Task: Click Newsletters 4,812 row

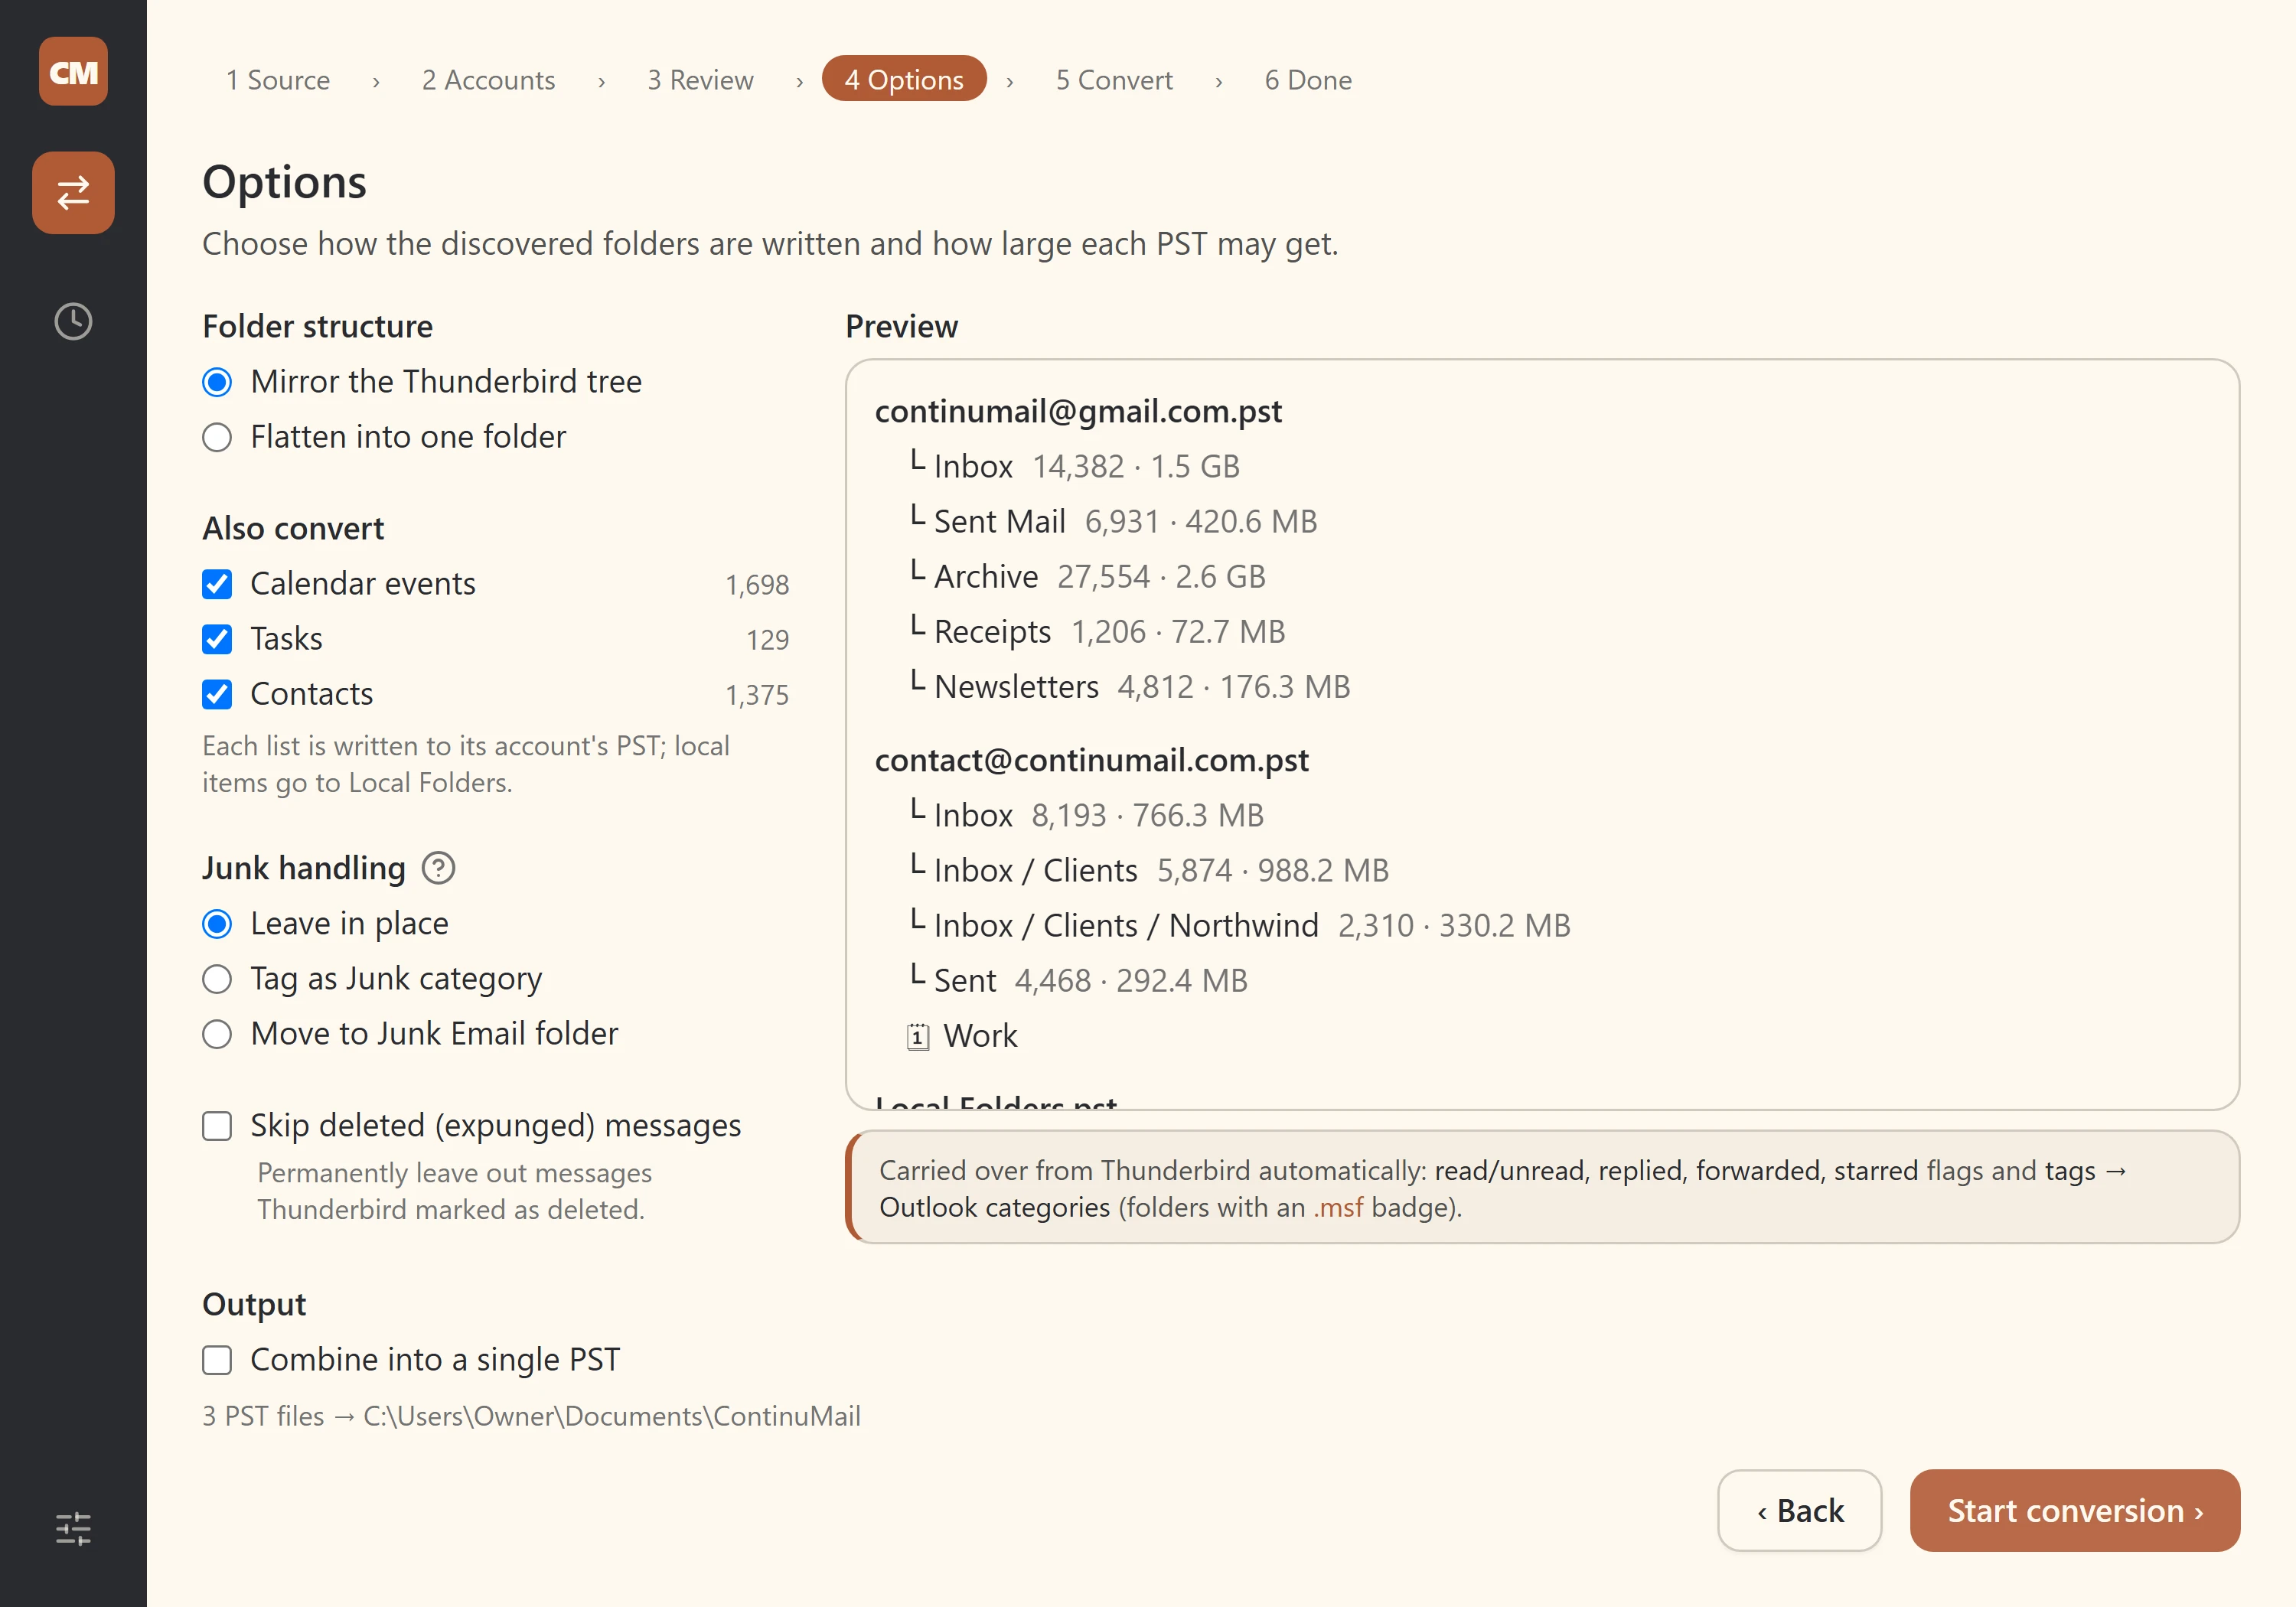Action: pos(1129,686)
